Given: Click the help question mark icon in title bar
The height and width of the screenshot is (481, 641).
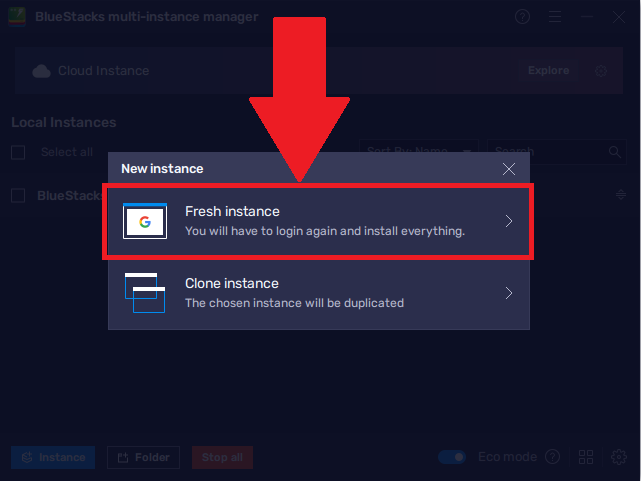Looking at the screenshot, I should point(522,17).
